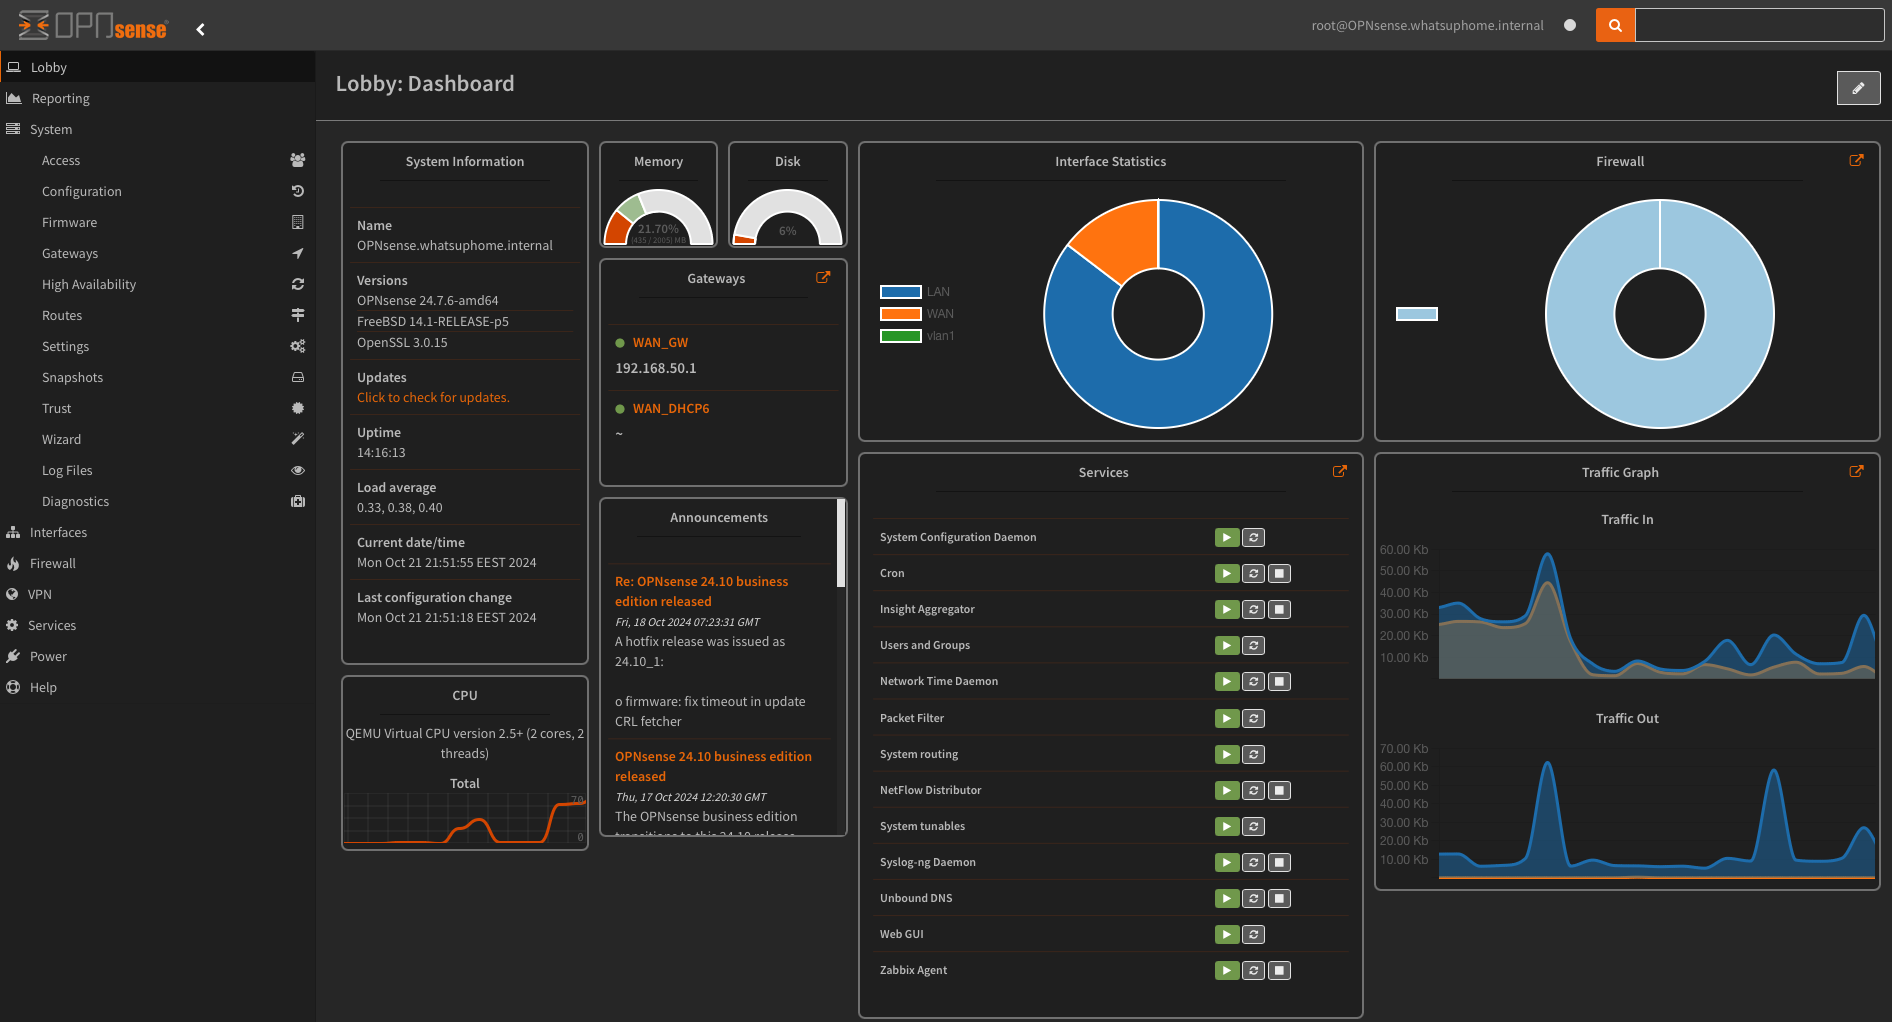Click the Settings gears icon beside Settings
This screenshot has width=1892, height=1022.
click(x=297, y=346)
